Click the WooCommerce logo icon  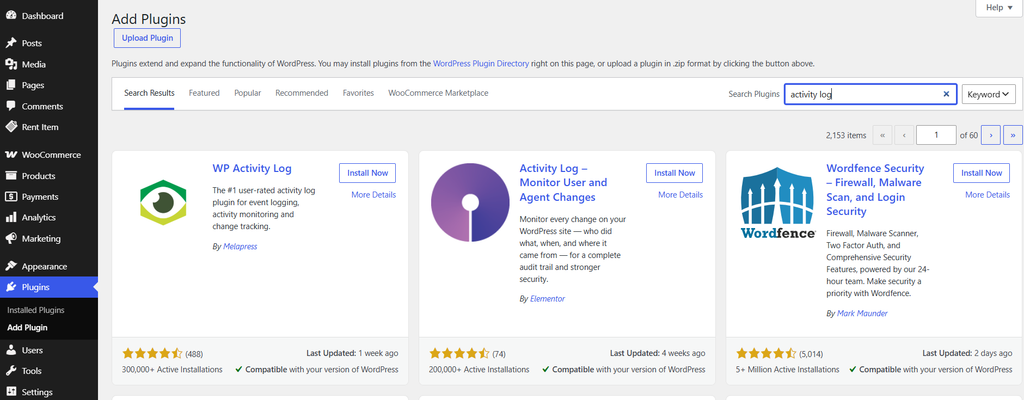point(10,155)
